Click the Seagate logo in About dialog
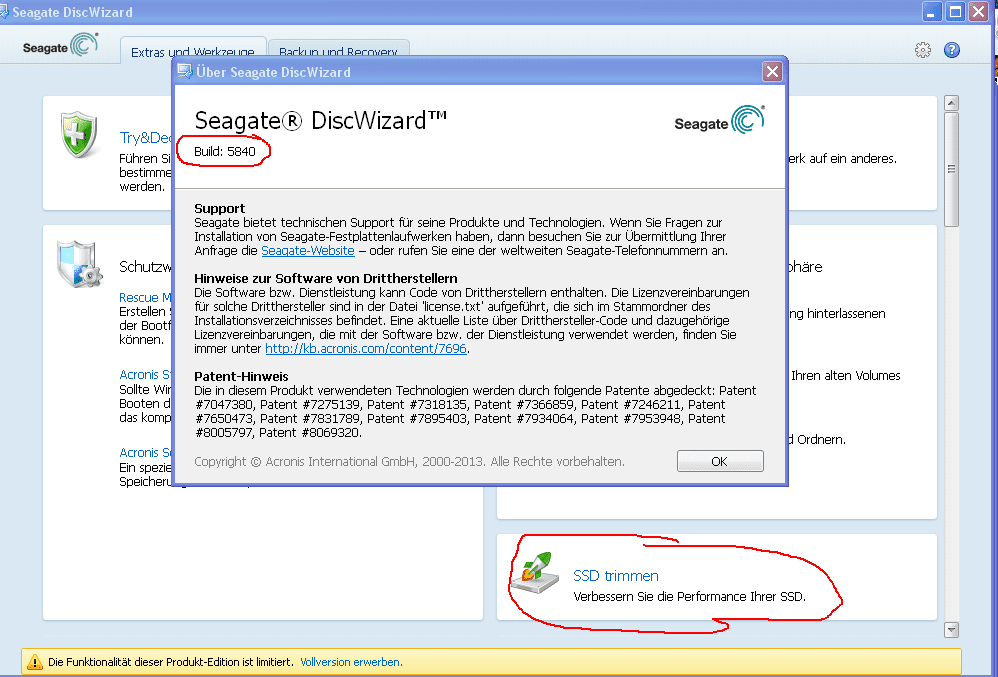This screenshot has width=998, height=677. pyautogui.click(x=720, y=120)
